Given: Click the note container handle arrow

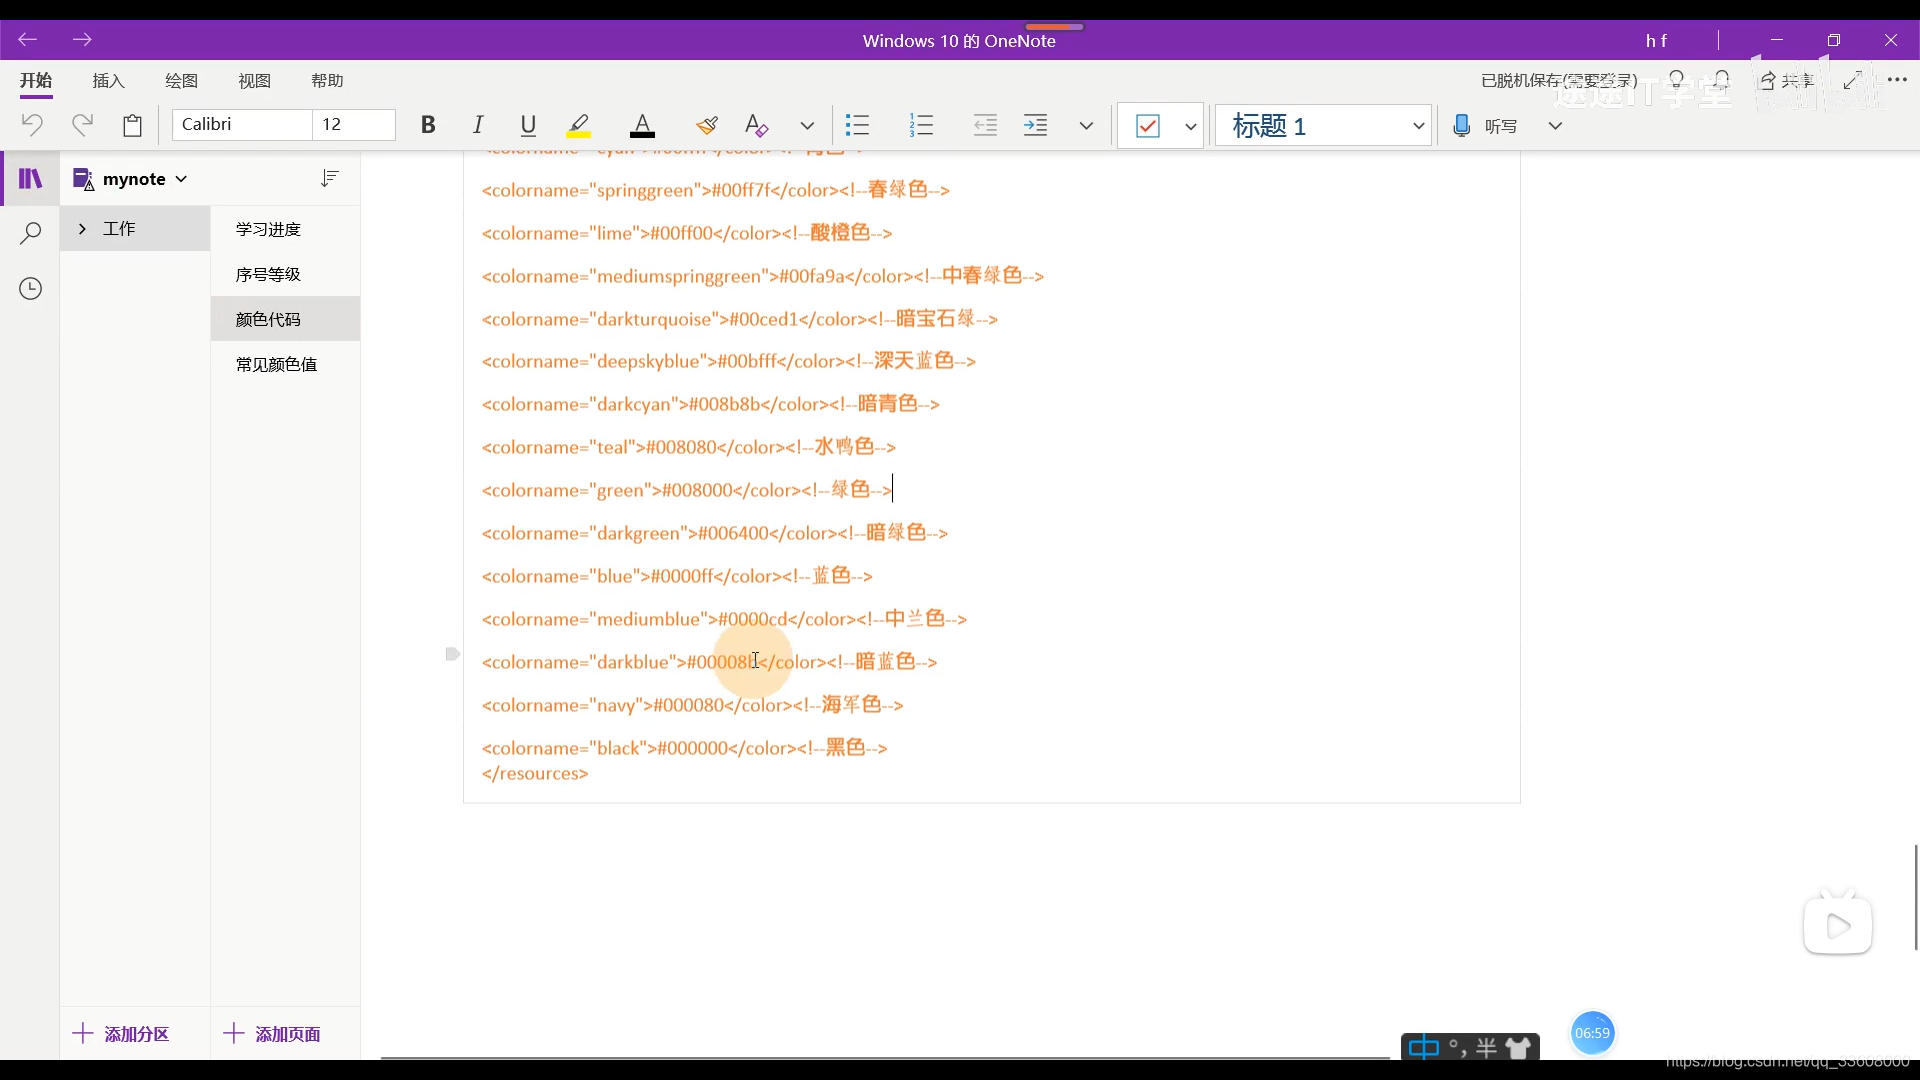Looking at the screenshot, I should 452,654.
